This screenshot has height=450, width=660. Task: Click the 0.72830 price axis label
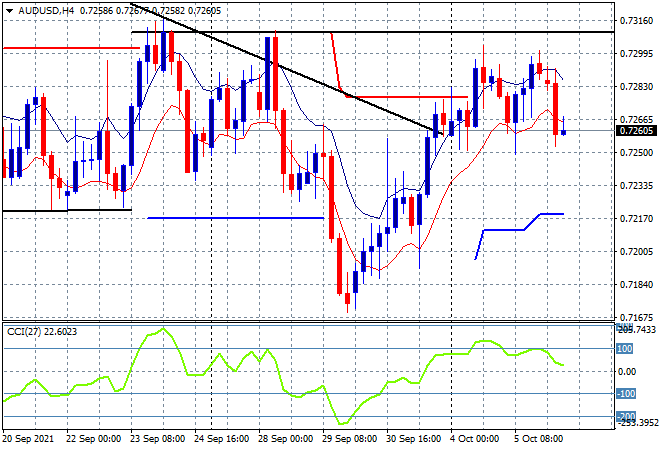pyautogui.click(x=637, y=86)
